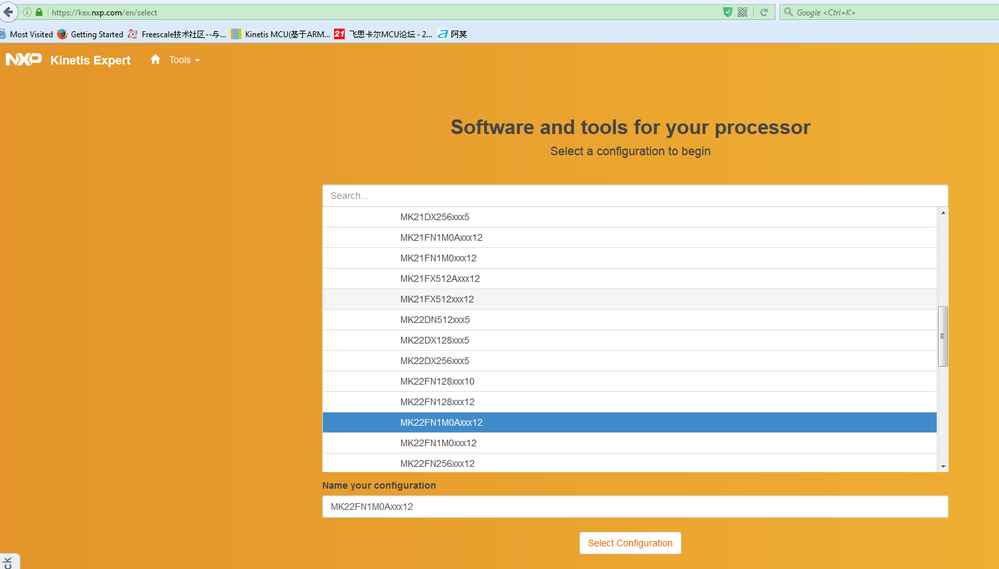This screenshot has width=999, height=569.
Task: Click the processor list scrollbar thumb
Action: (943, 336)
